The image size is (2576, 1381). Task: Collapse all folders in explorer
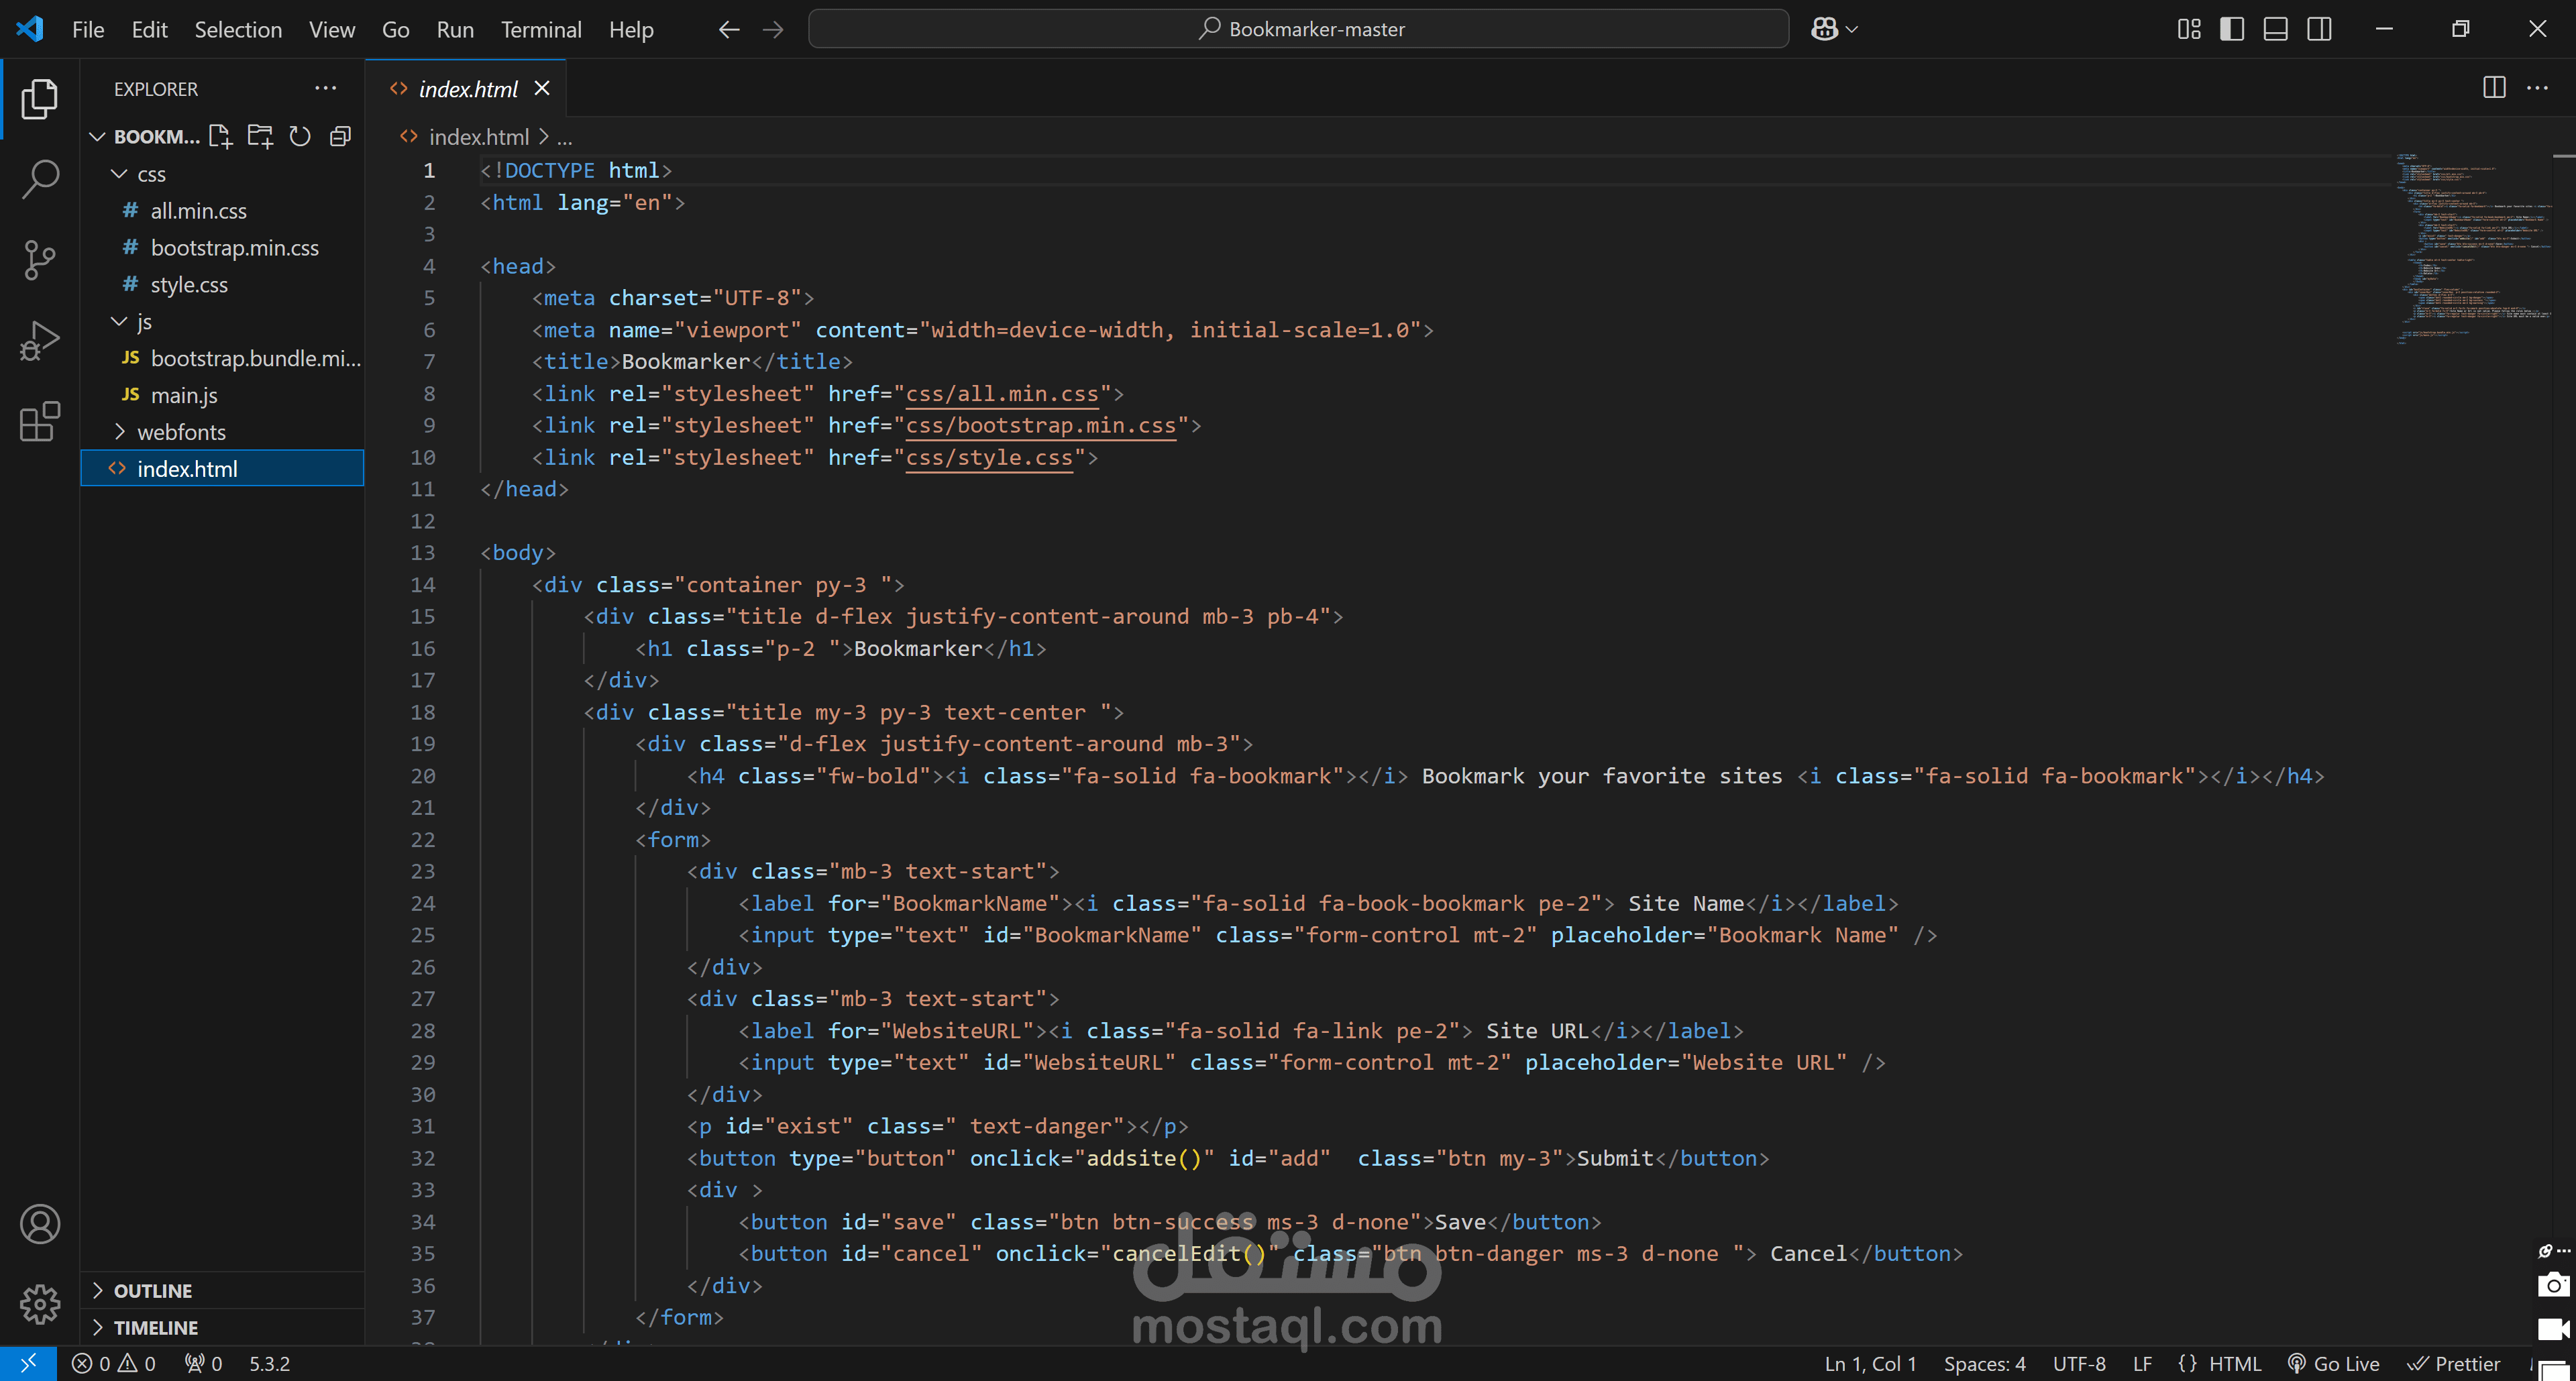(x=340, y=136)
